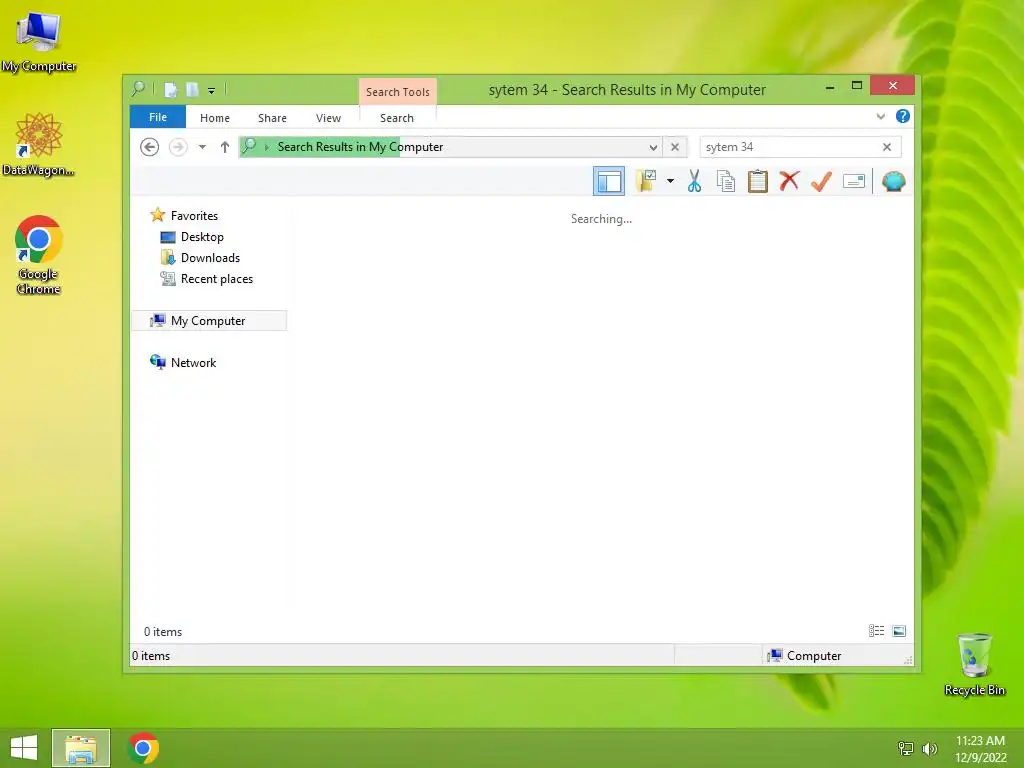This screenshot has width=1024, height=768.
Task: Select the Search Tools contextual tab
Action: [398, 92]
